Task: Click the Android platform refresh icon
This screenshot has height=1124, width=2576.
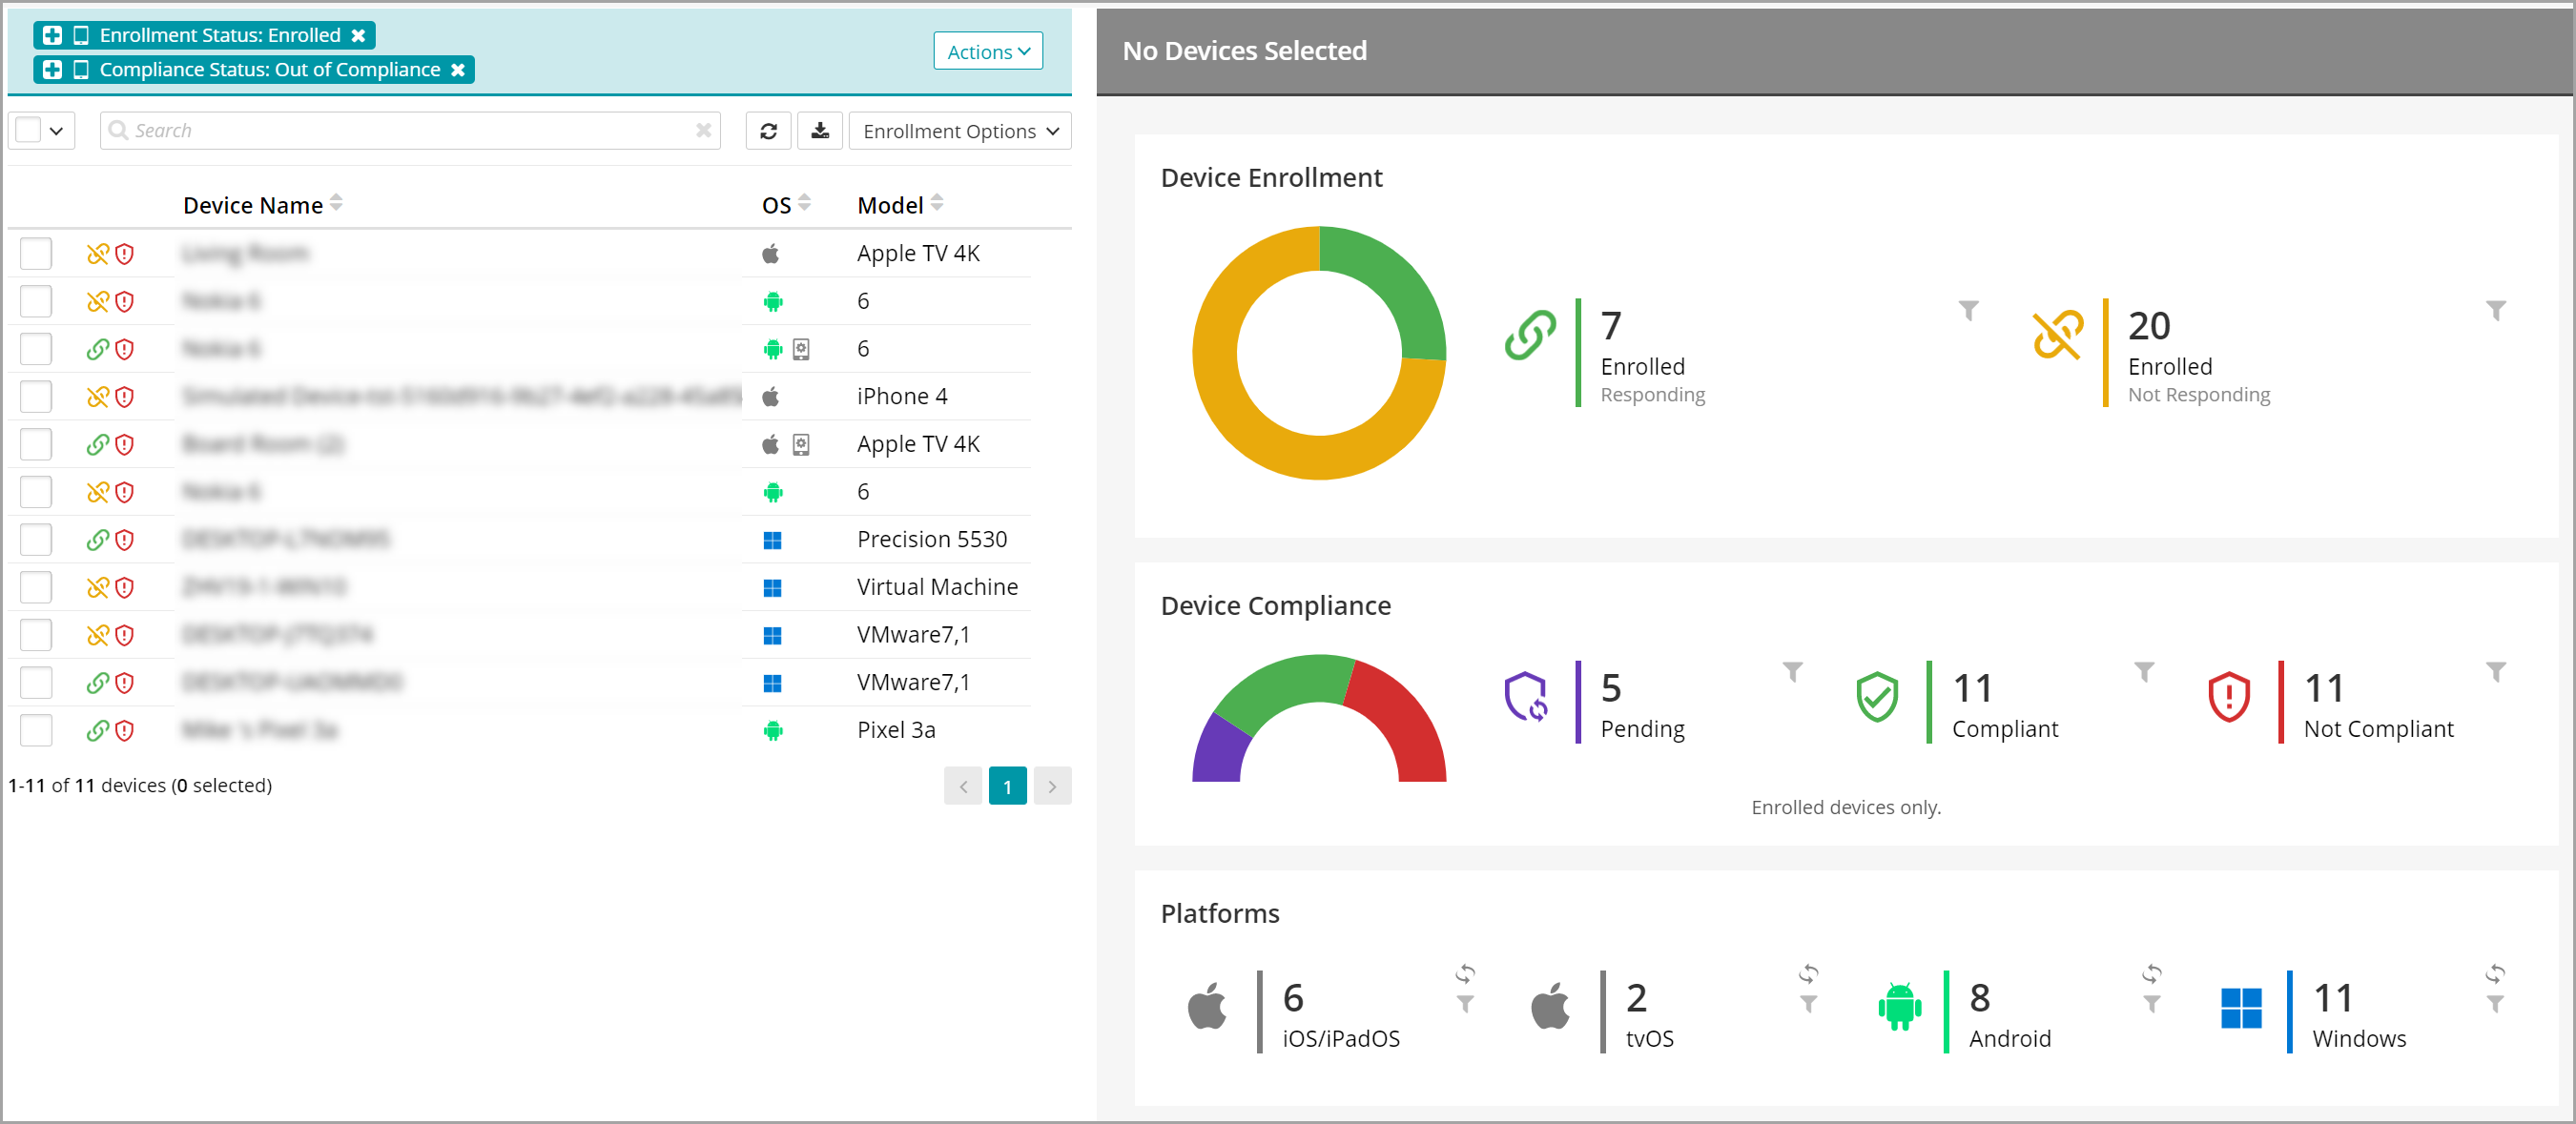Action: click(2151, 972)
